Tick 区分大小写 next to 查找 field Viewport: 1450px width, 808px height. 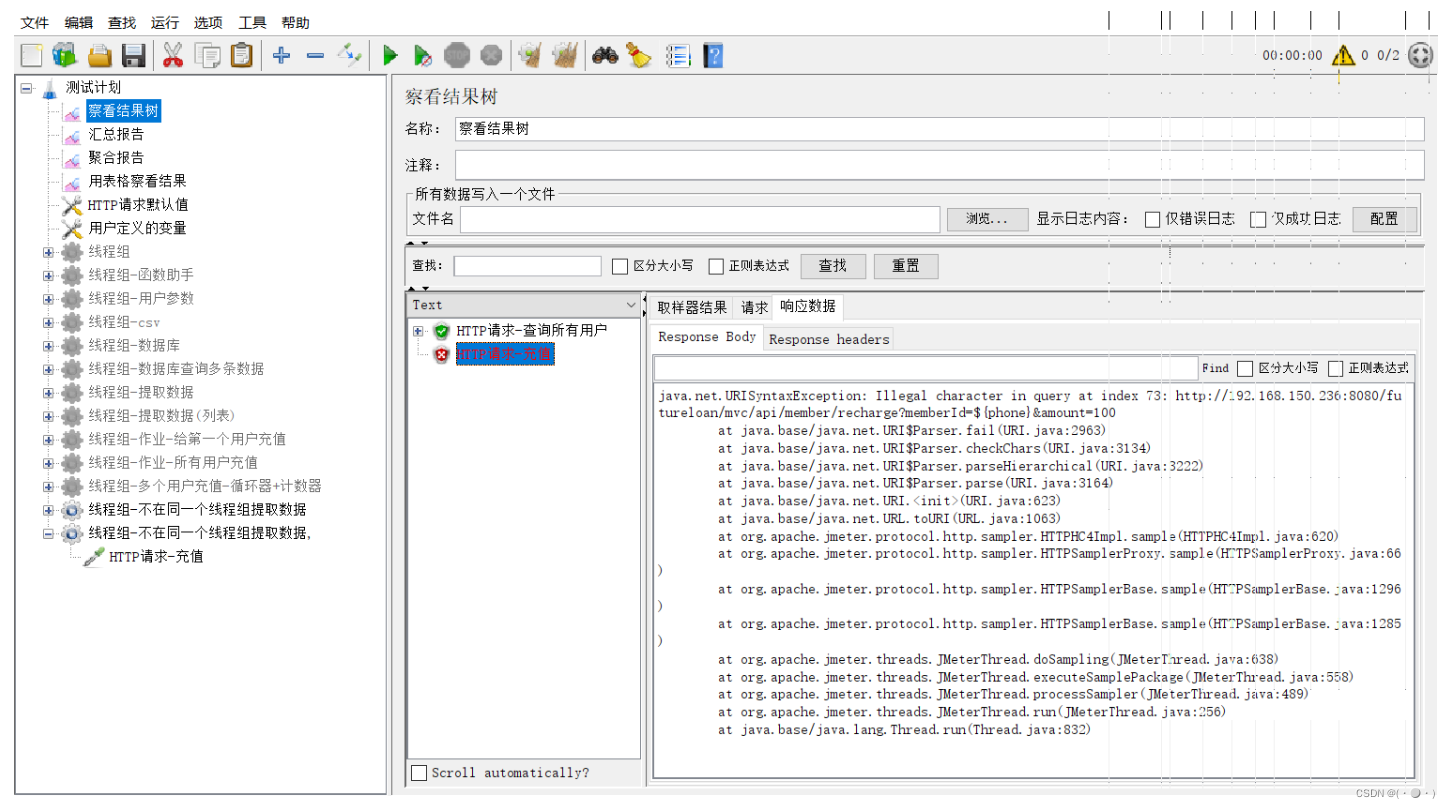coord(620,266)
